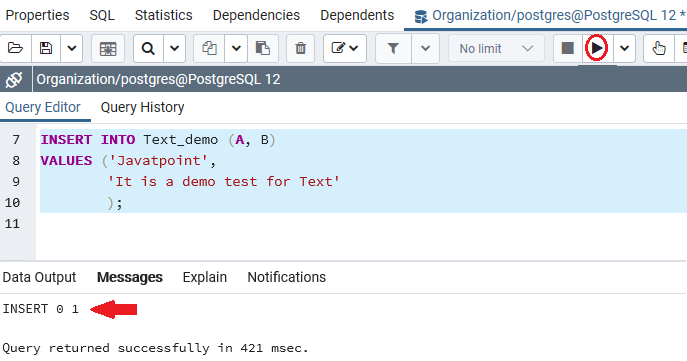Open file with the folder icon
Image resolution: width=687 pixels, height=361 pixels.
[x=15, y=48]
